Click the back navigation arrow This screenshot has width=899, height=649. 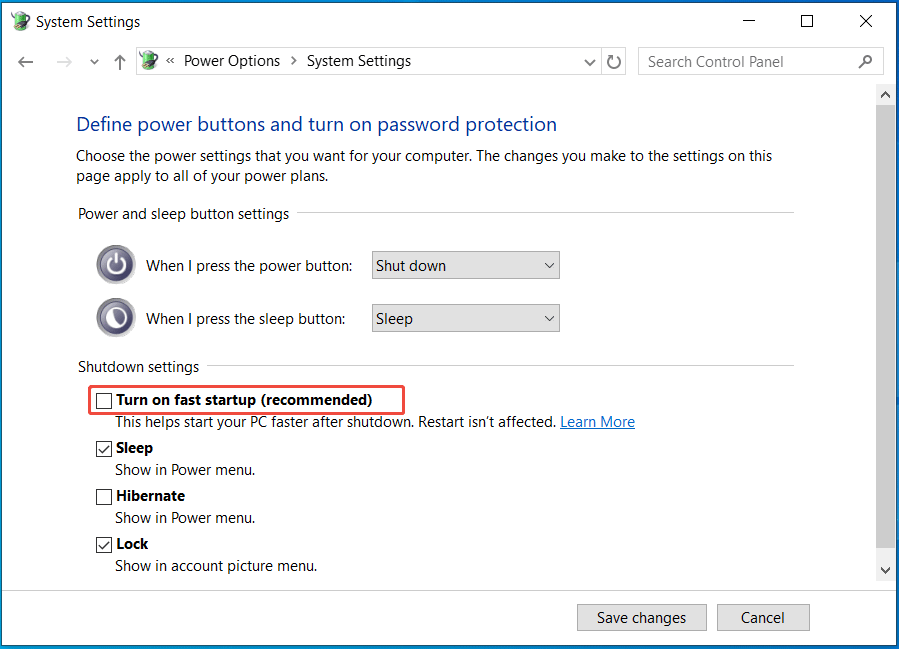pyautogui.click(x=25, y=61)
